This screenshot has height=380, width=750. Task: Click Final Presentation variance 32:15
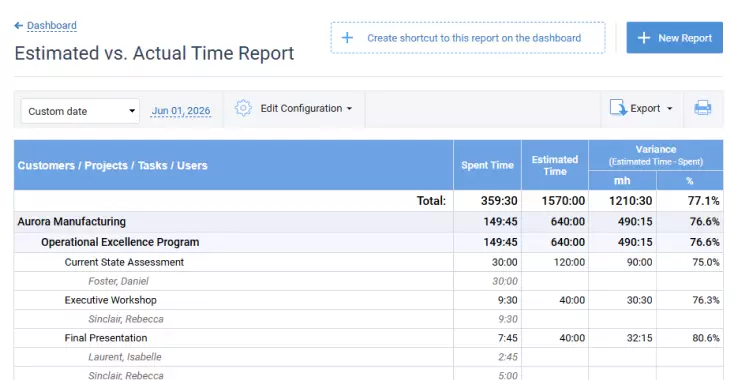[x=640, y=338]
